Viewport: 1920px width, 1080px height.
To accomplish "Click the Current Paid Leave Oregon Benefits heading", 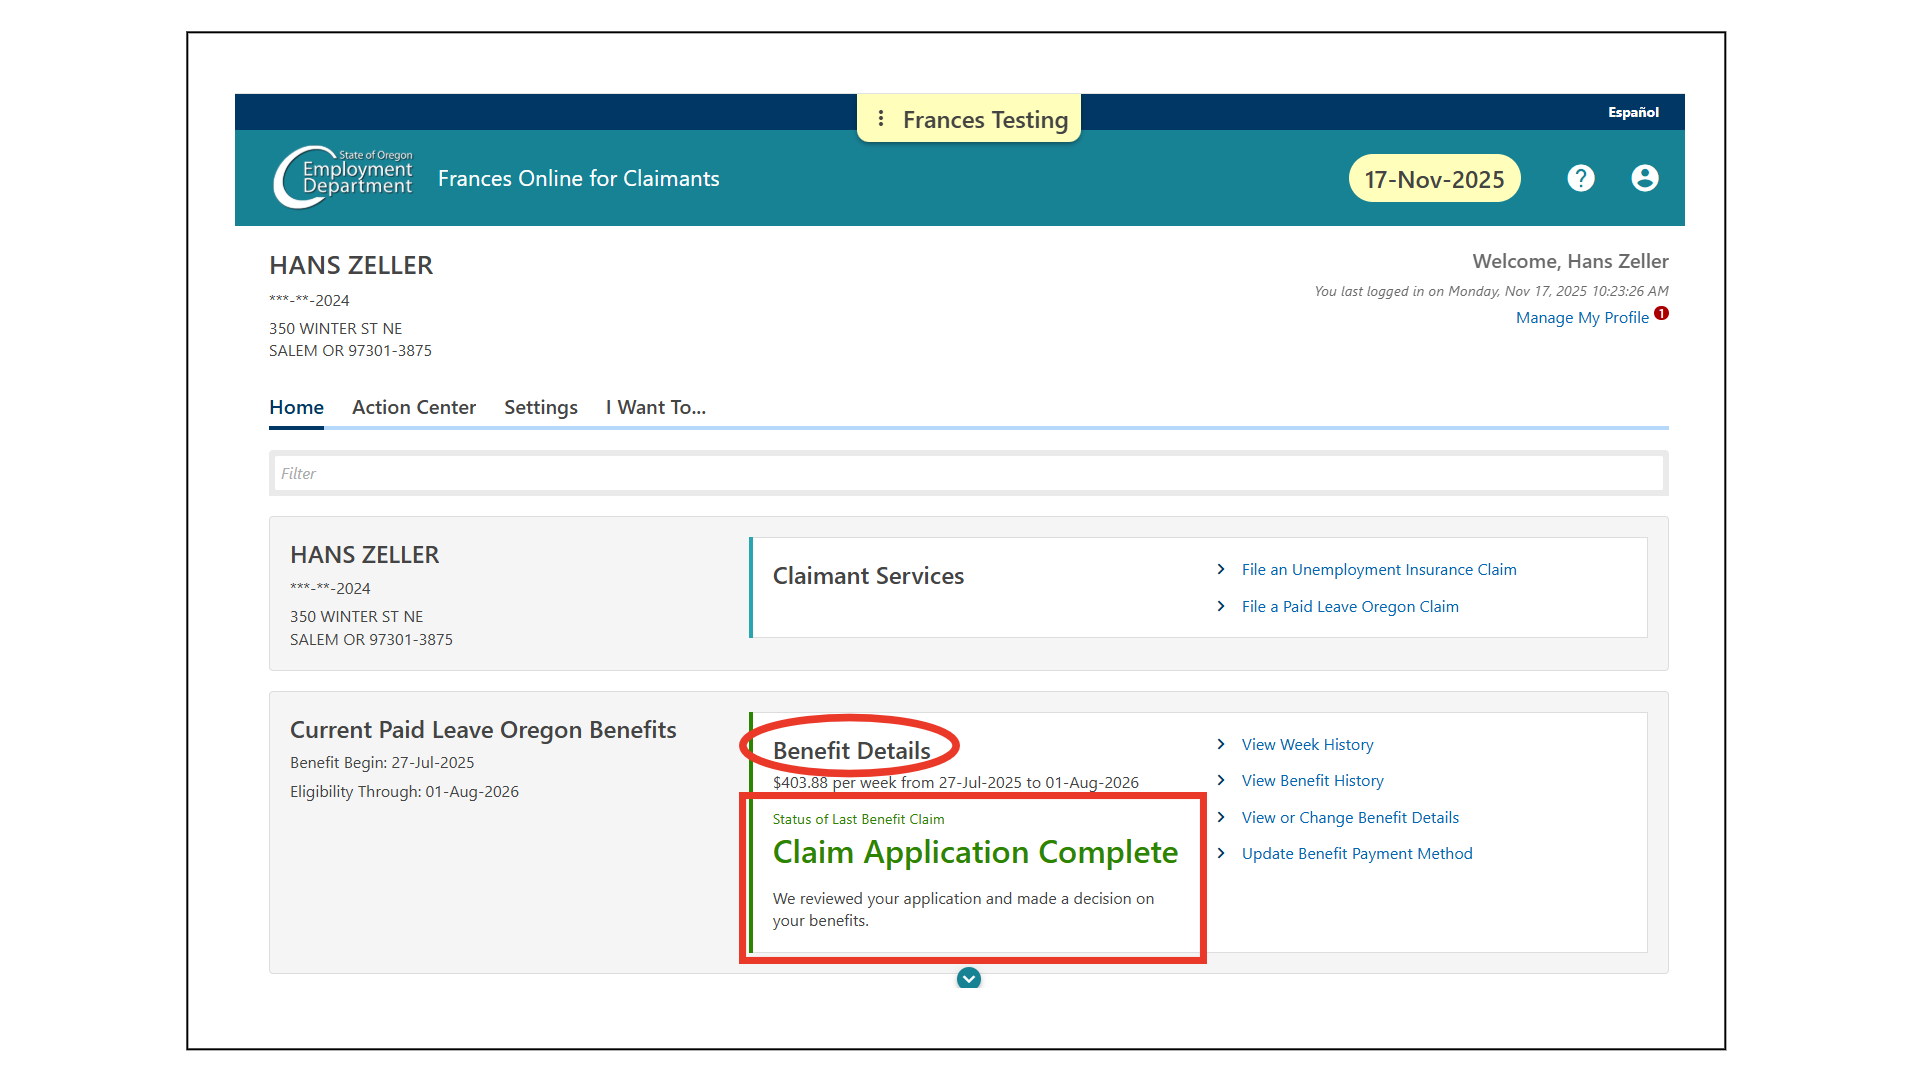I will tap(483, 730).
